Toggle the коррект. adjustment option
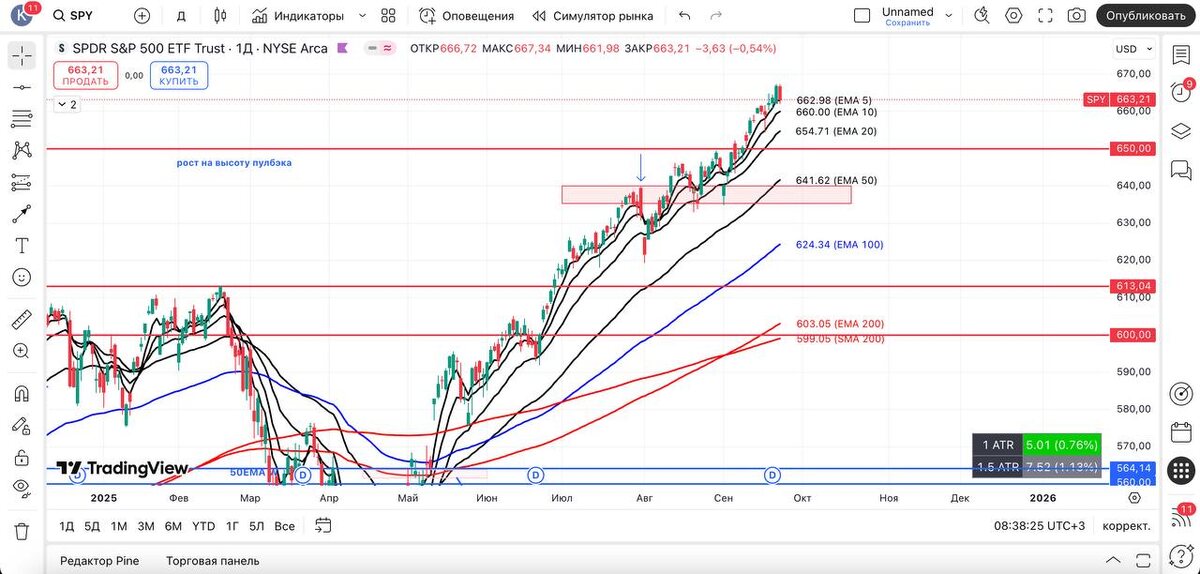Screen dimensions: 1200x574 coord(1126,525)
